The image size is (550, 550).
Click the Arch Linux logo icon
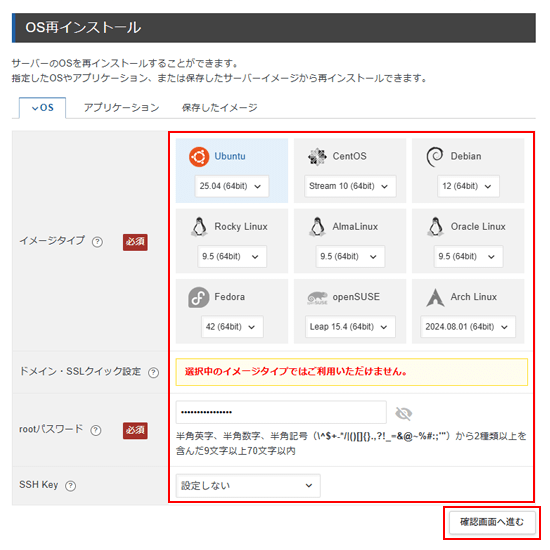[x=435, y=297]
